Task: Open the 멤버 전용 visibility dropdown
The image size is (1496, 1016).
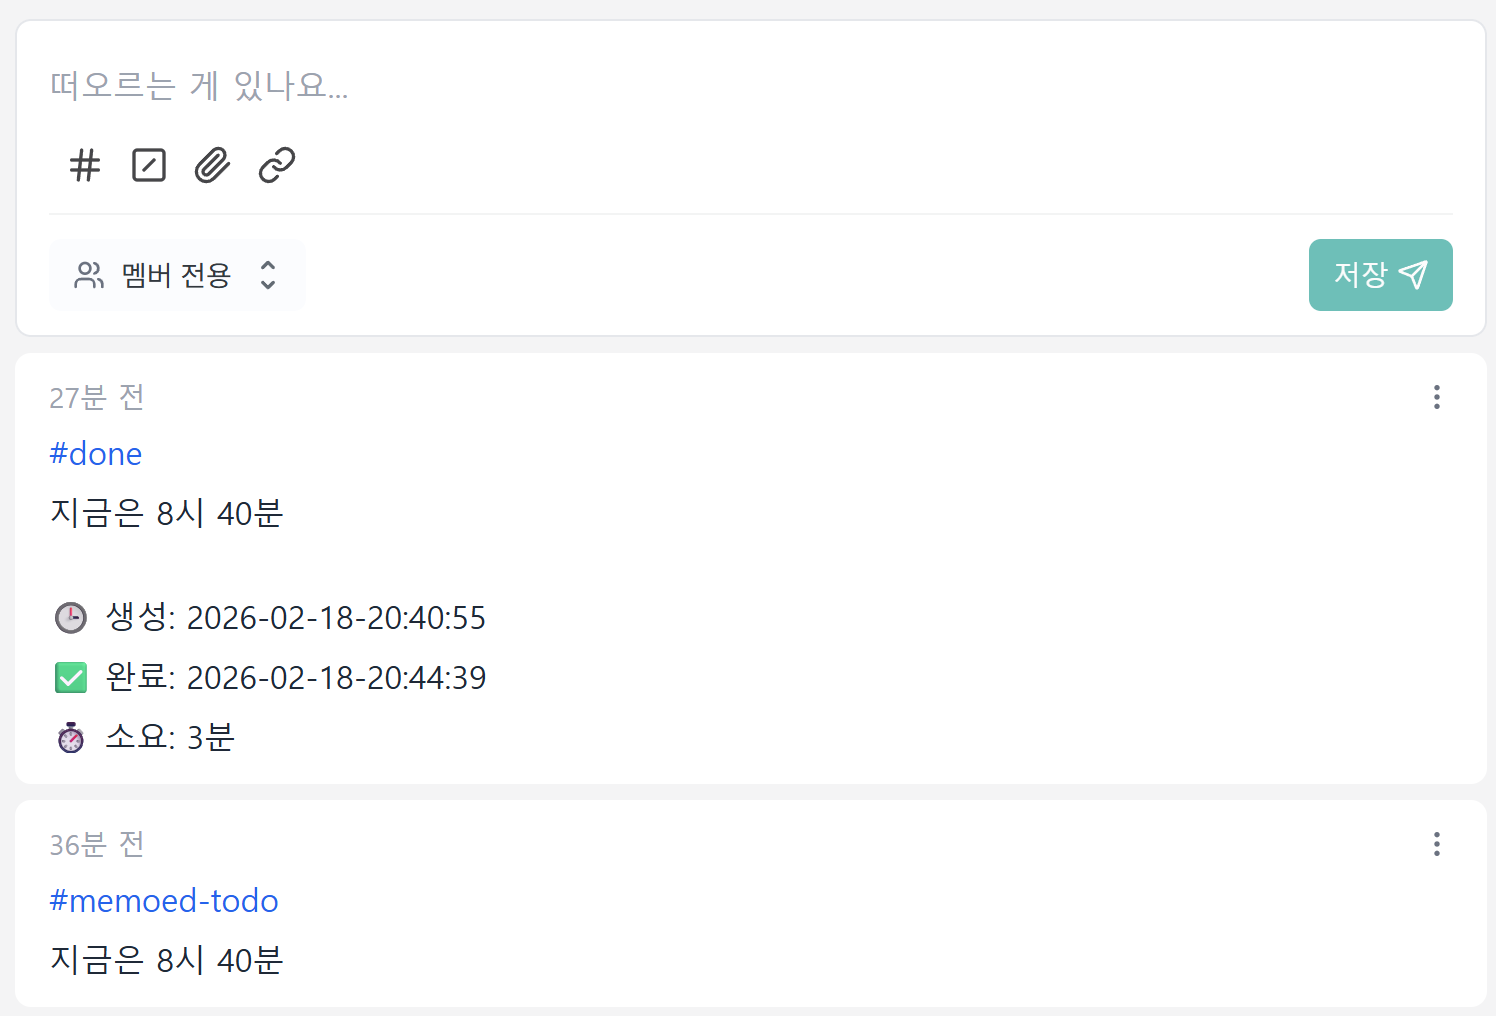Action: (176, 275)
